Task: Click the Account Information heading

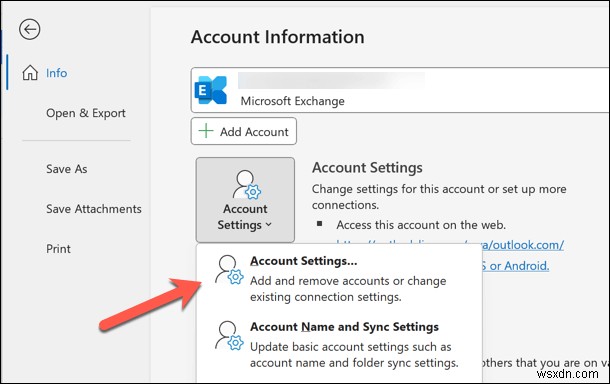Action: (278, 37)
